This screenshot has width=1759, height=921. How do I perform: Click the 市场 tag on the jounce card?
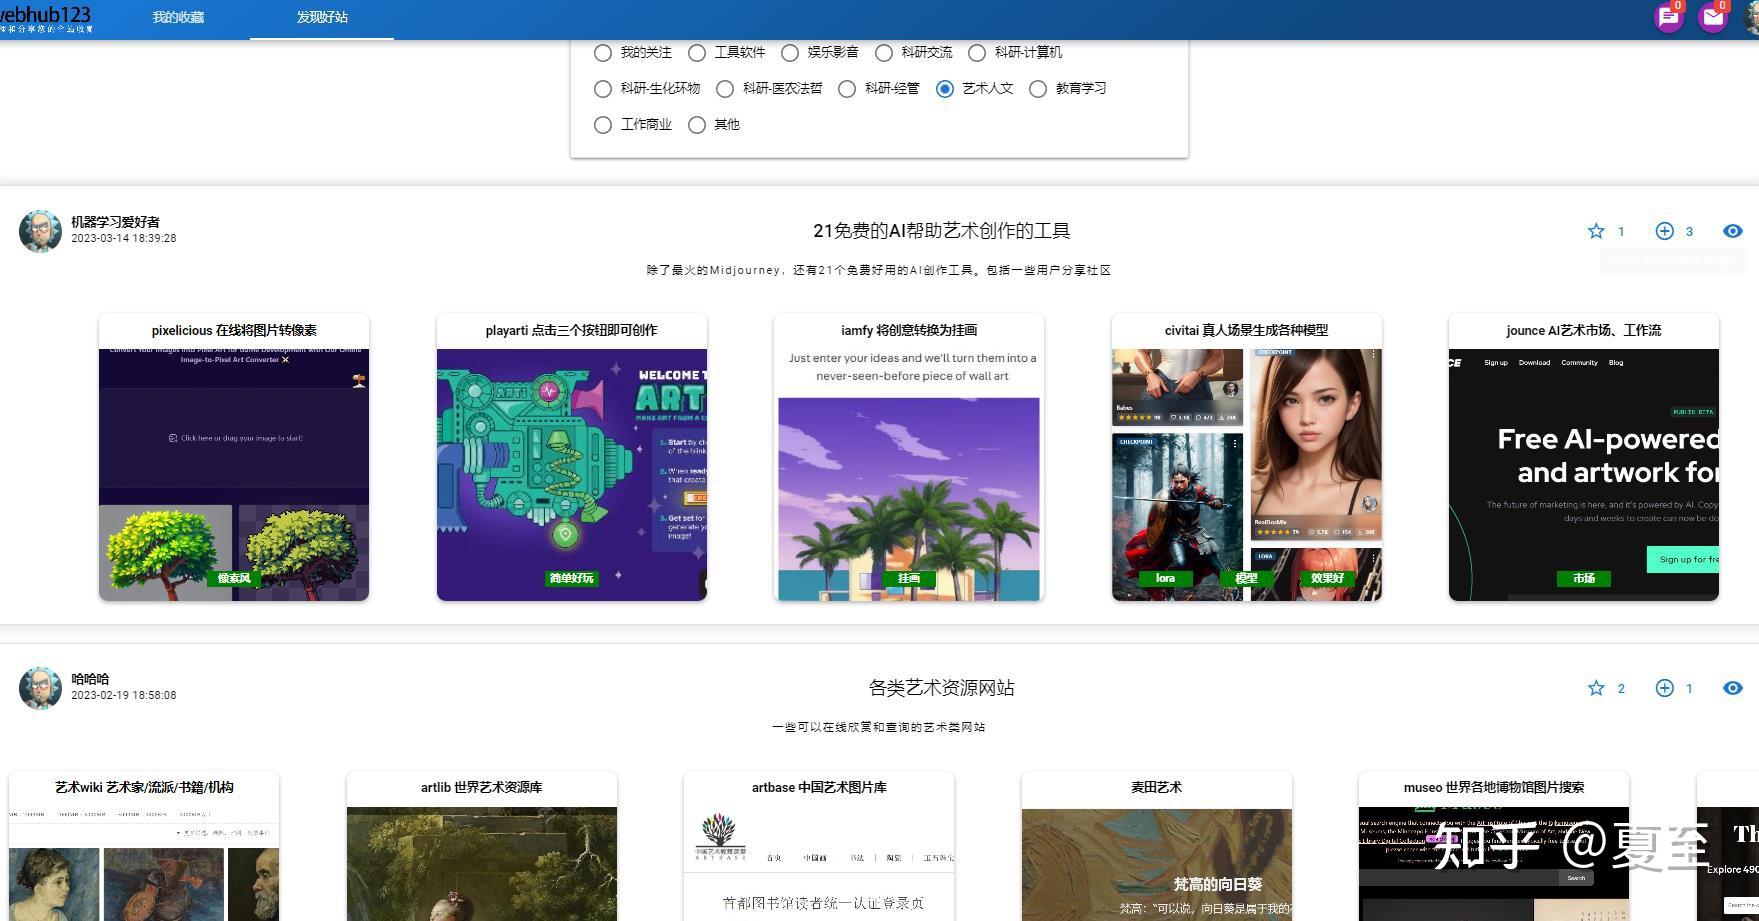point(1582,578)
